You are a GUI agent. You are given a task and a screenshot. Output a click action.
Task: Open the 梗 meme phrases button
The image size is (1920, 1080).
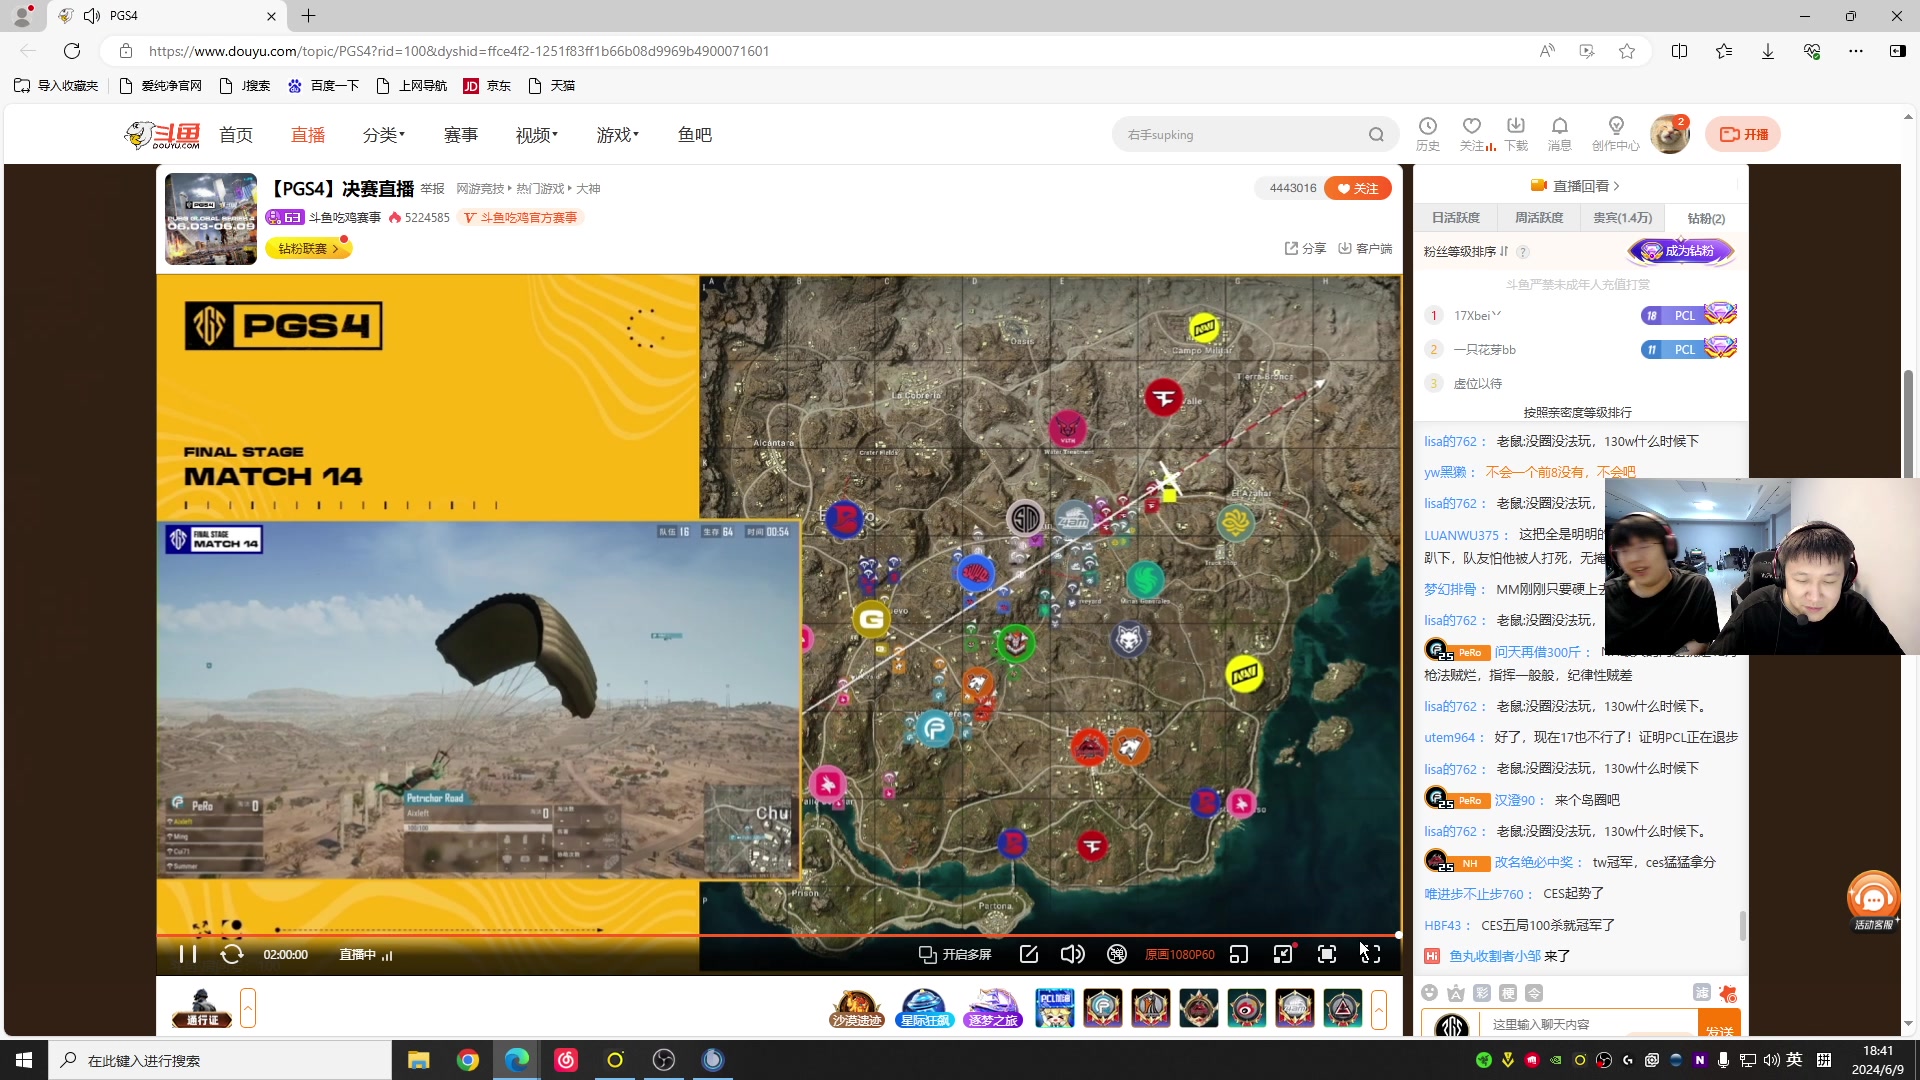1508,993
